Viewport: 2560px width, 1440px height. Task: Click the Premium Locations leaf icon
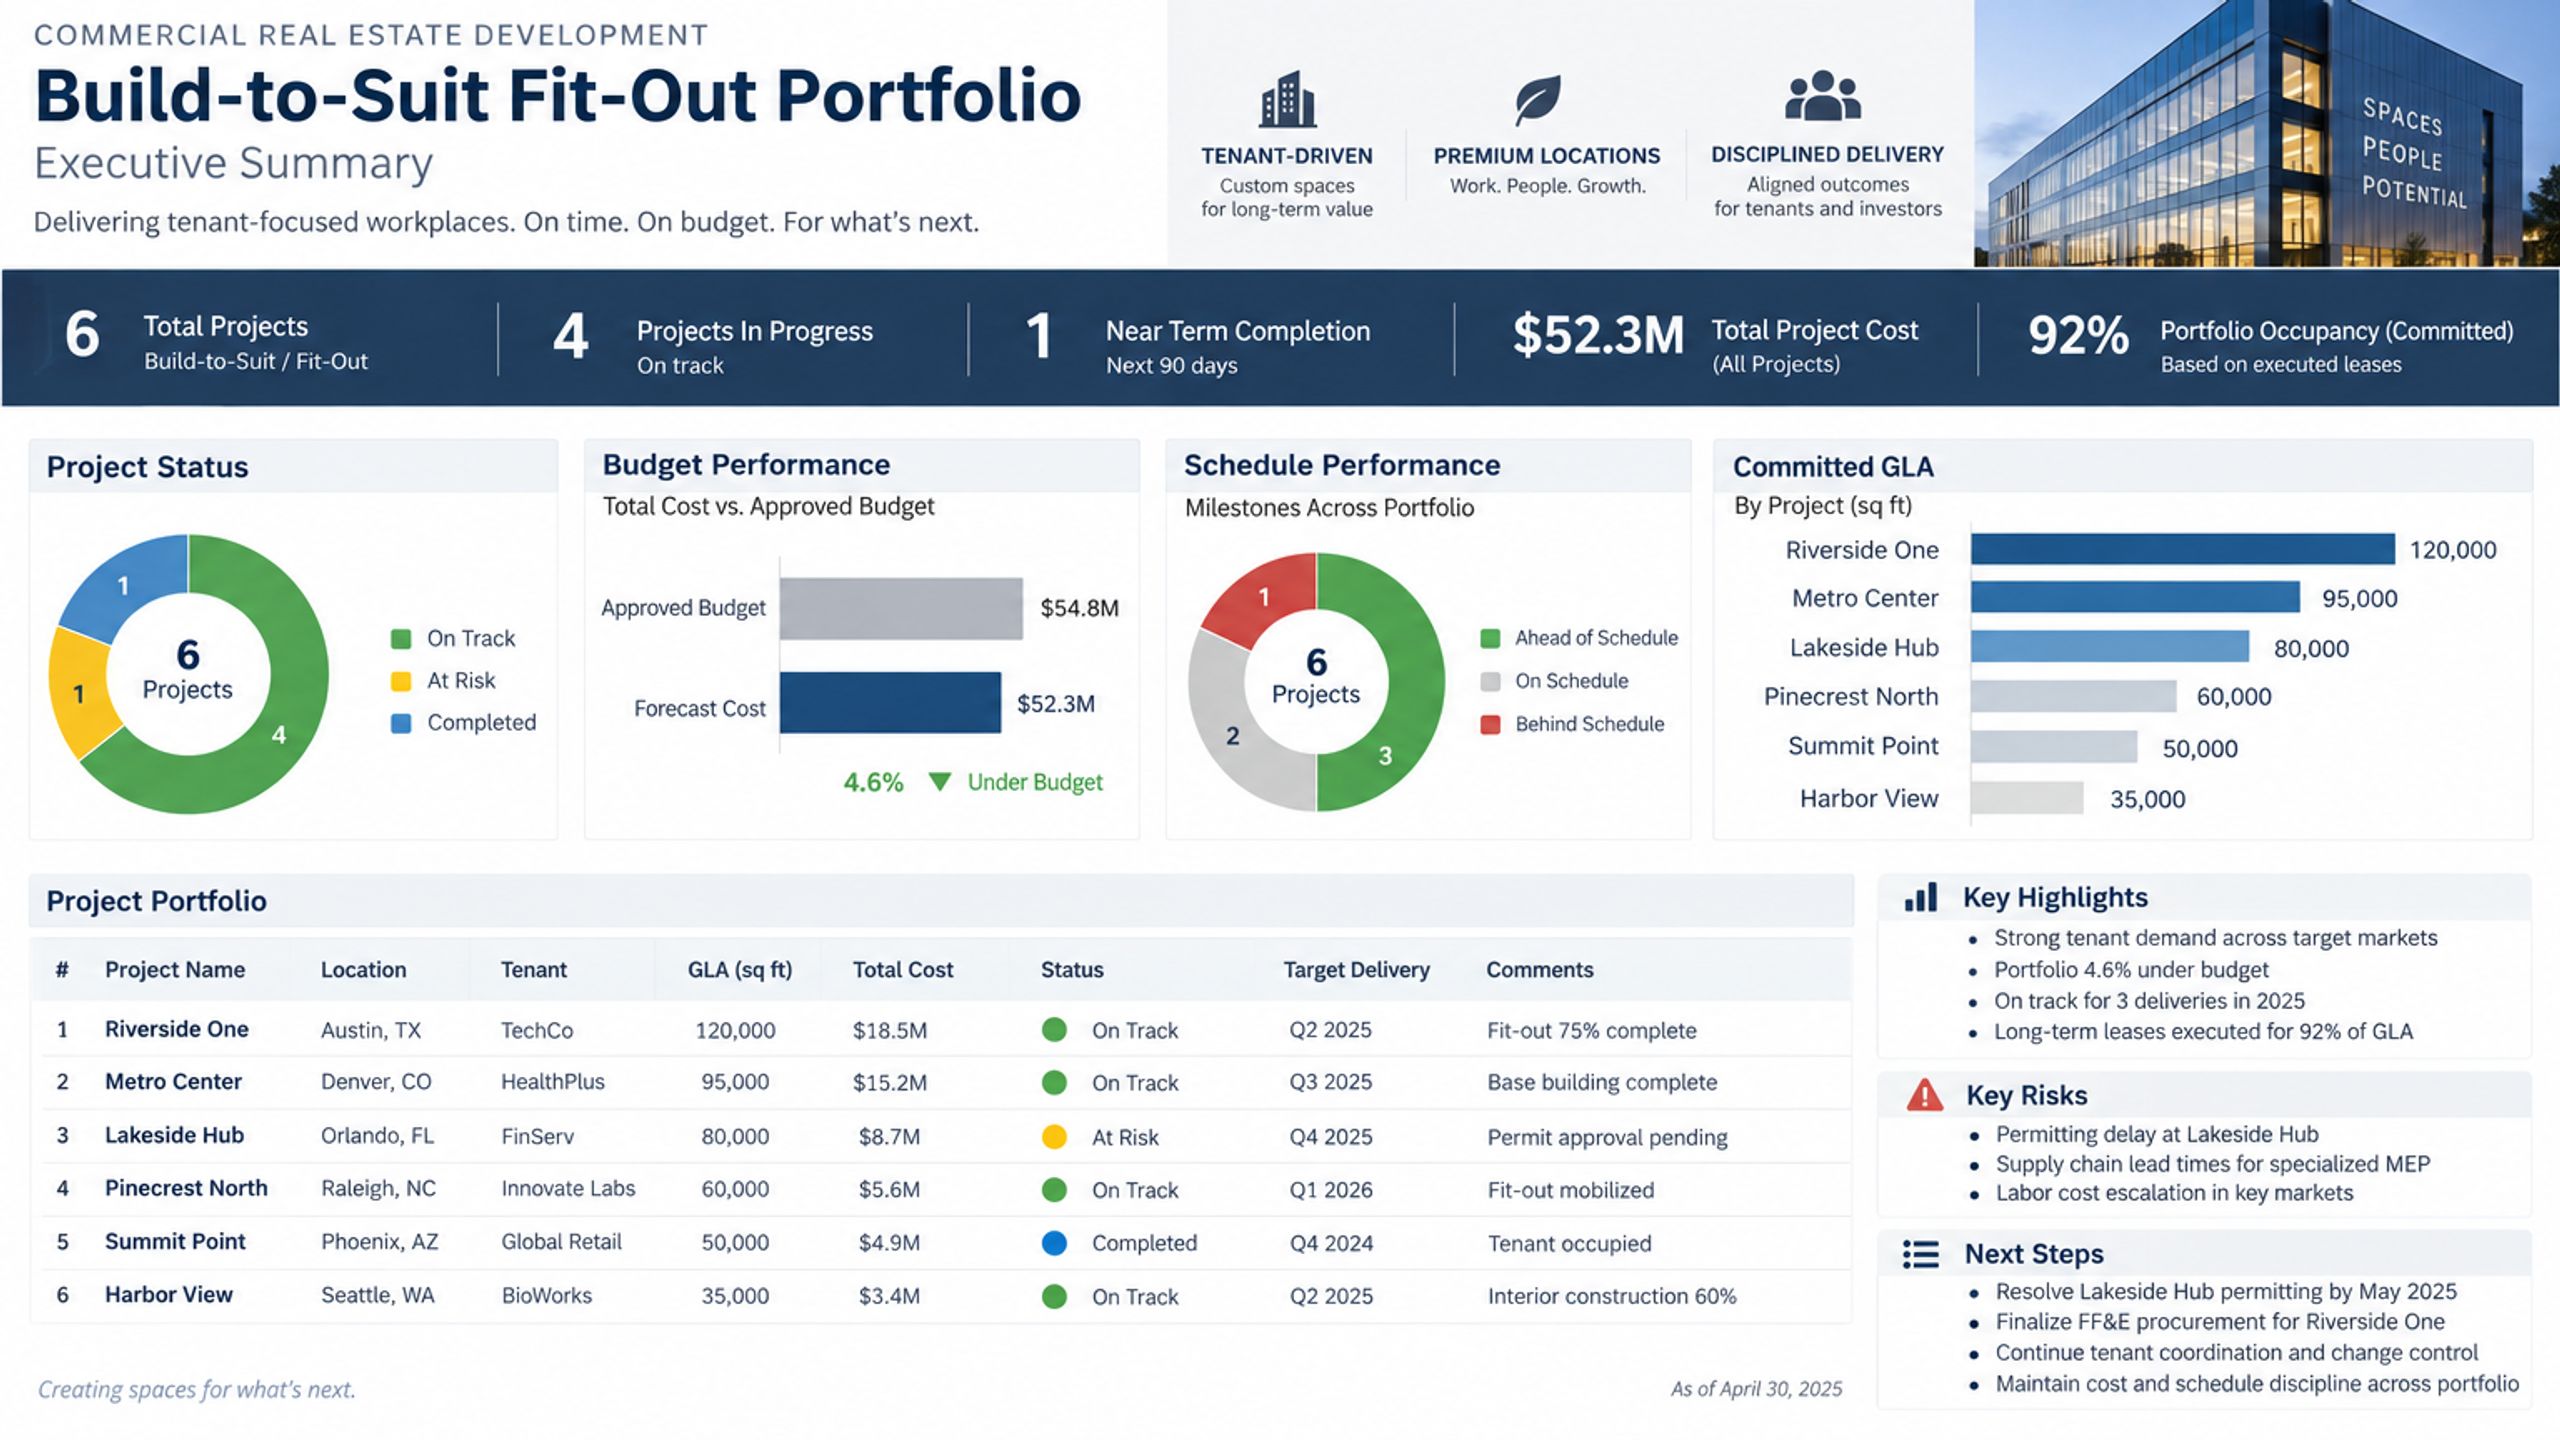(1537, 100)
